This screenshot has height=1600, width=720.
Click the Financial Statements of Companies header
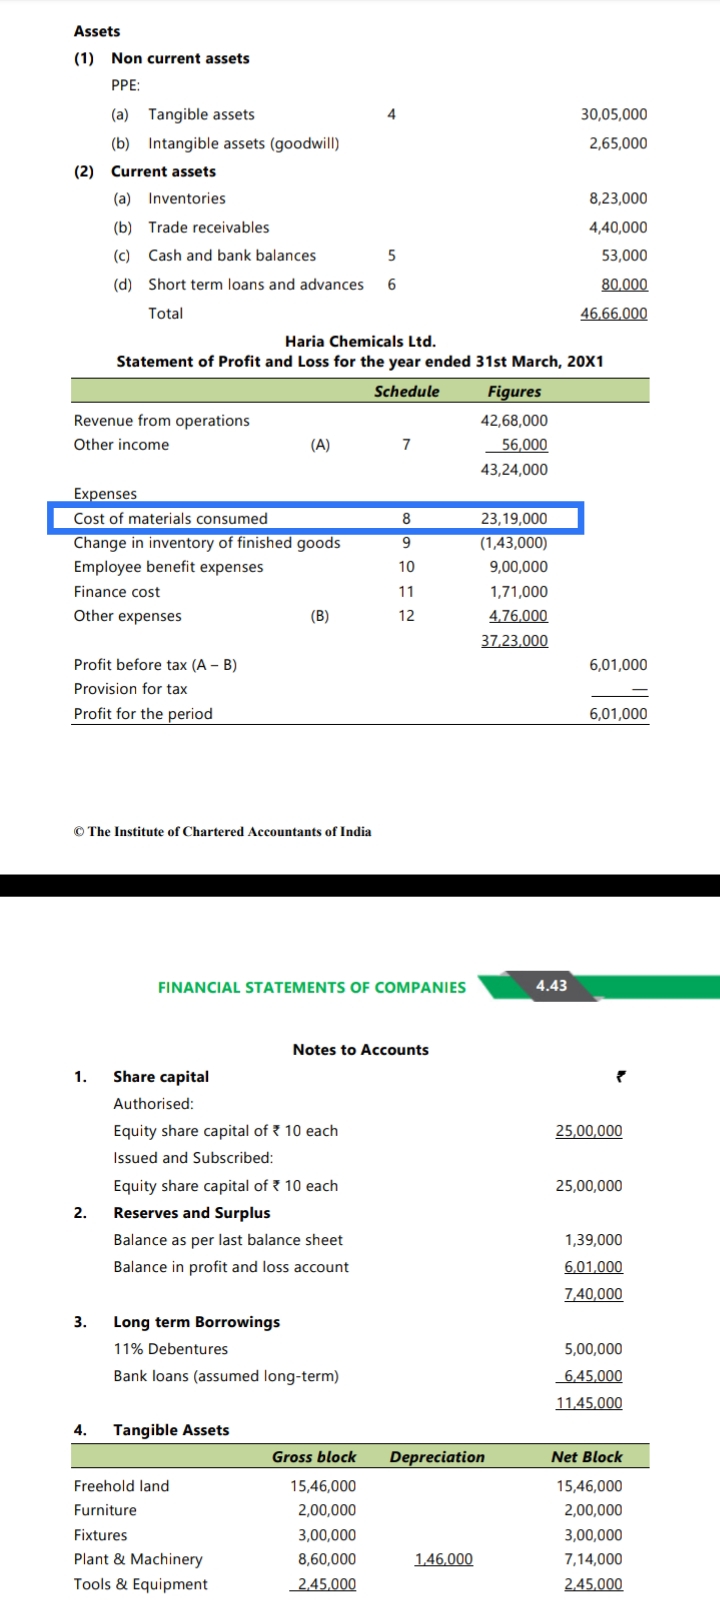(x=312, y=988)
